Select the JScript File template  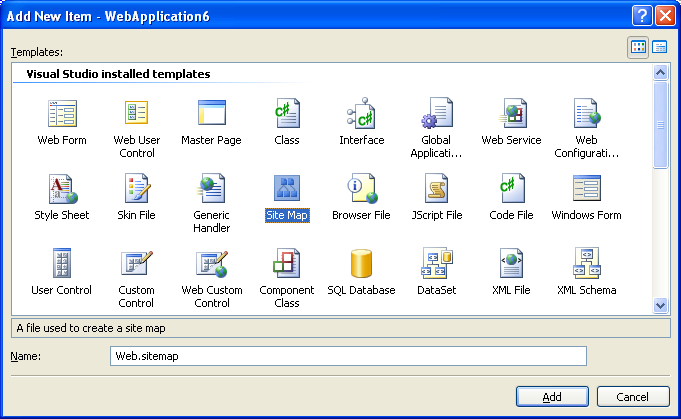click(x=436, y=189)
